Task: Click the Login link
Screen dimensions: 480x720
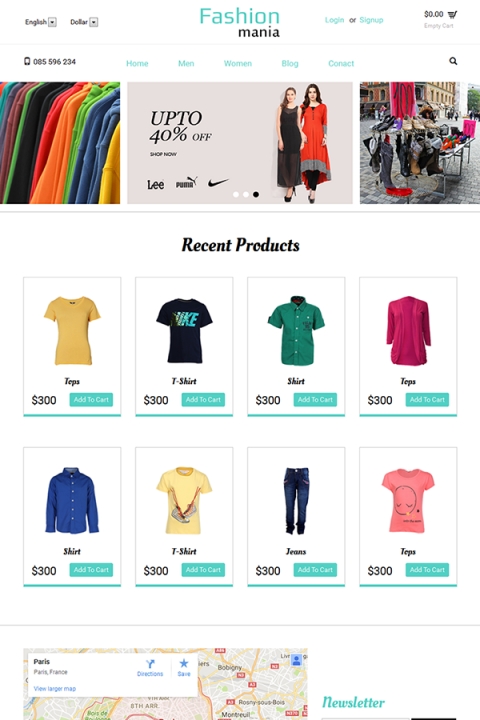Action: (334, 20)
